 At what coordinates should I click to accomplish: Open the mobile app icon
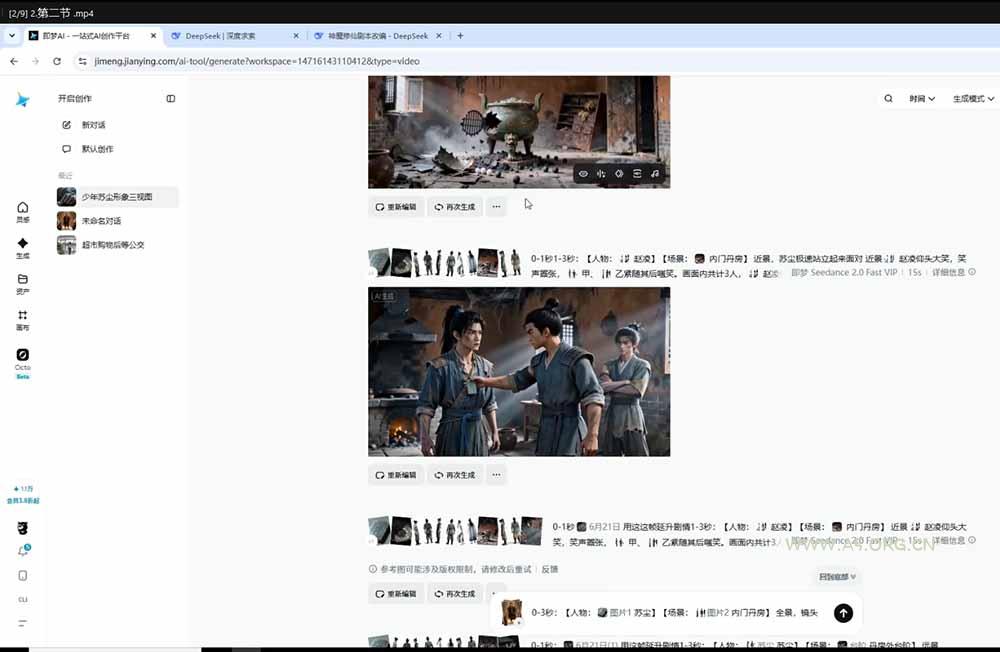(x=22, y=575)
